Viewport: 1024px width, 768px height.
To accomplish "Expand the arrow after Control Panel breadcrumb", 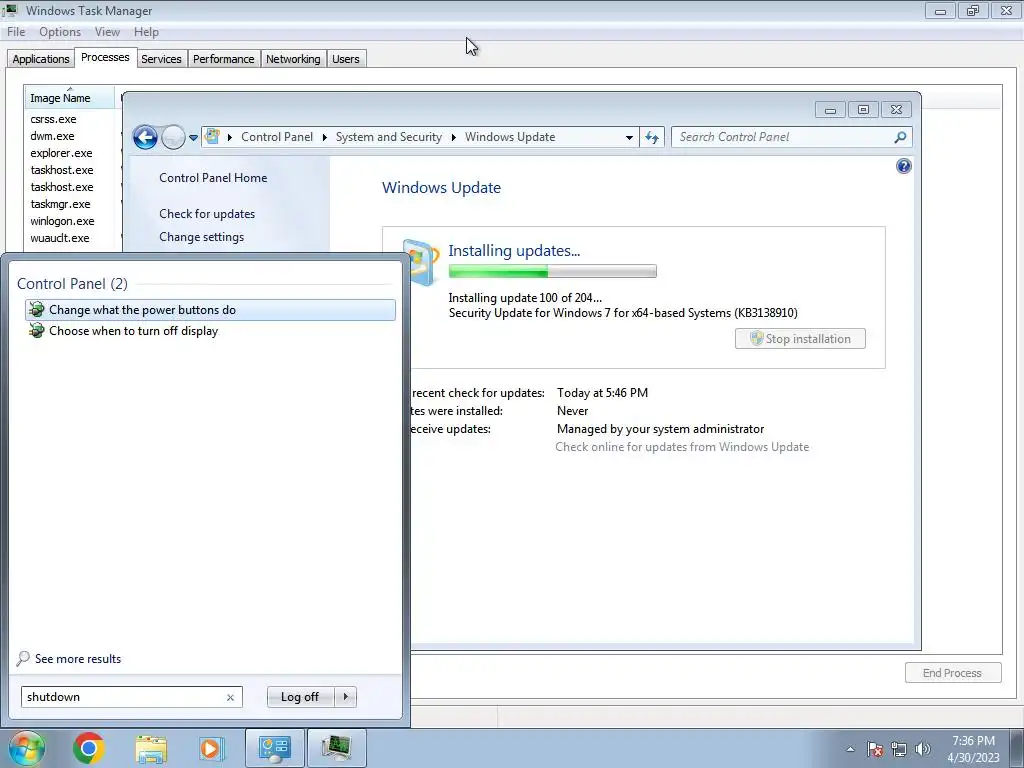I will [325, 137].
